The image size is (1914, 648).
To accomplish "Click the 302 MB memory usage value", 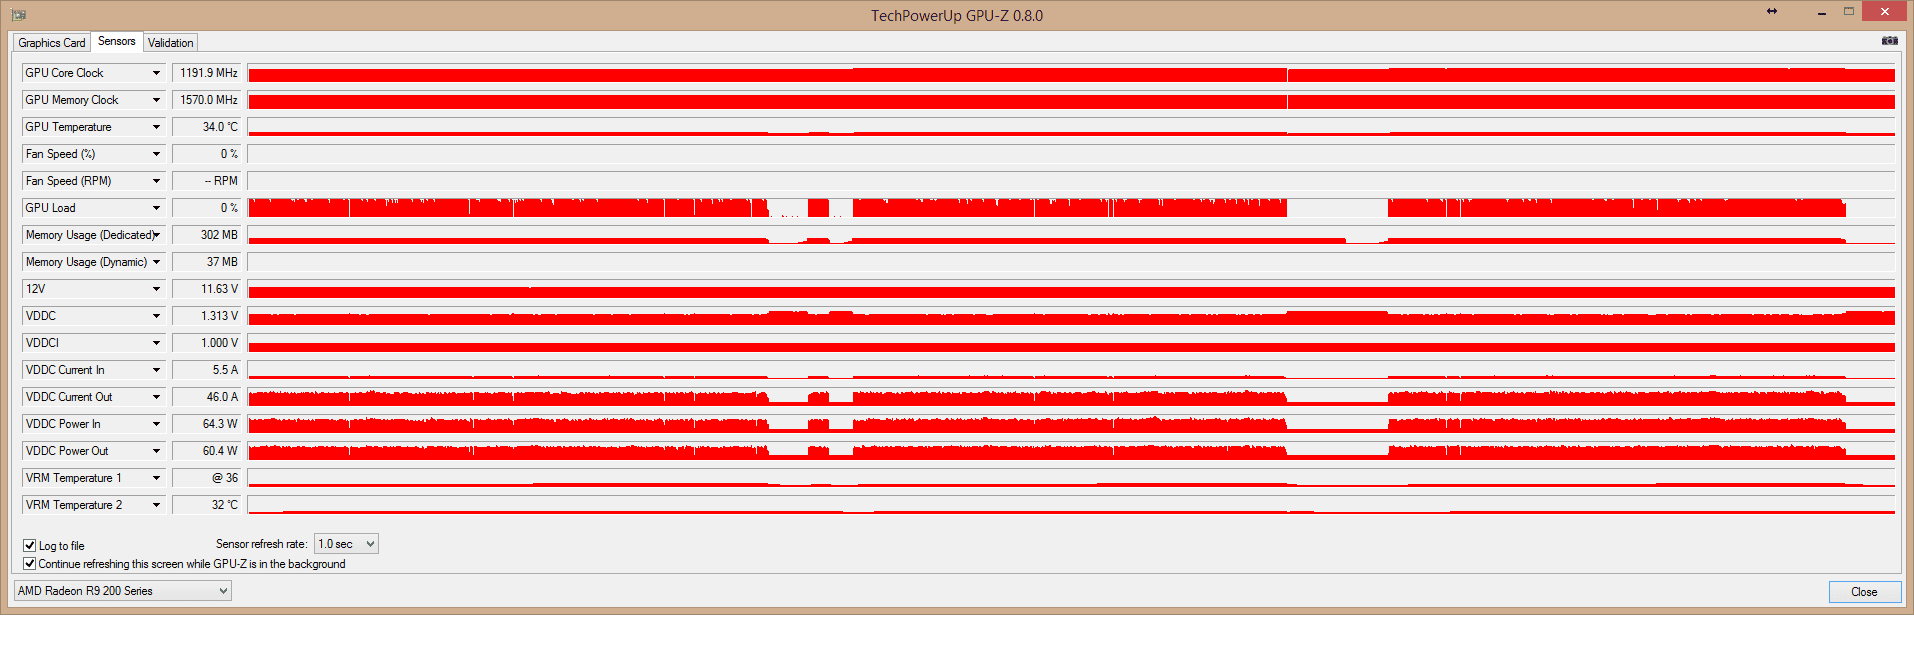I will (x=206, y=235).
